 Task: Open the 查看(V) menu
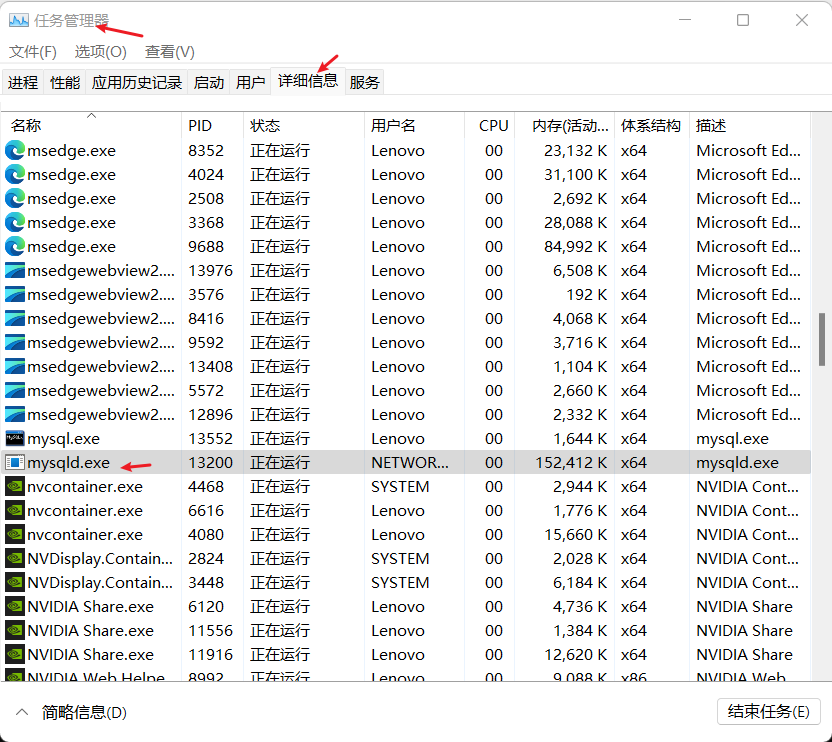[170, 52]
